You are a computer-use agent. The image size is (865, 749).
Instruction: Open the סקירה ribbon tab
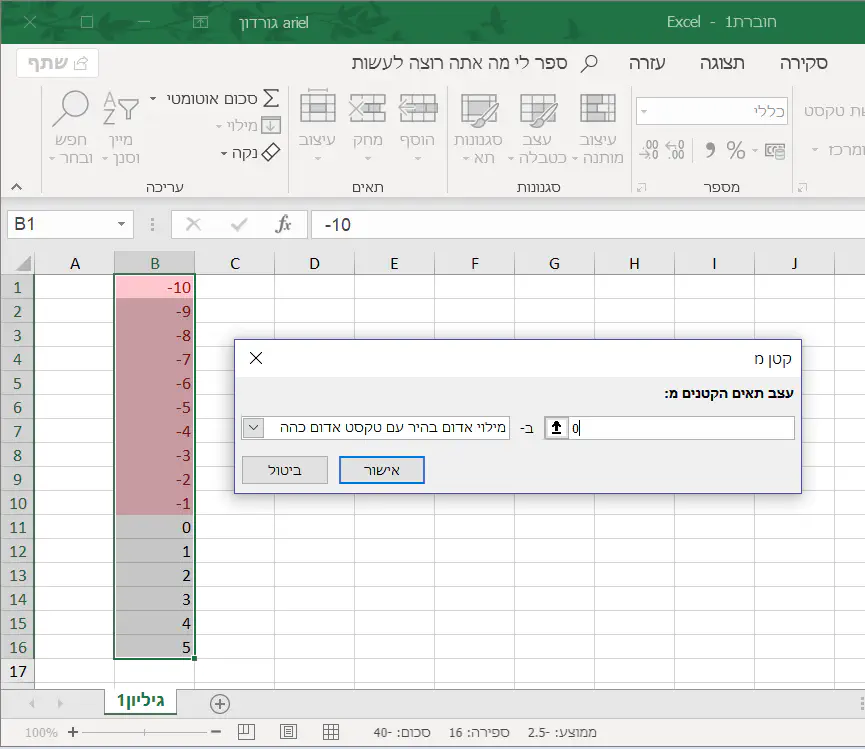tap(803, 63)
